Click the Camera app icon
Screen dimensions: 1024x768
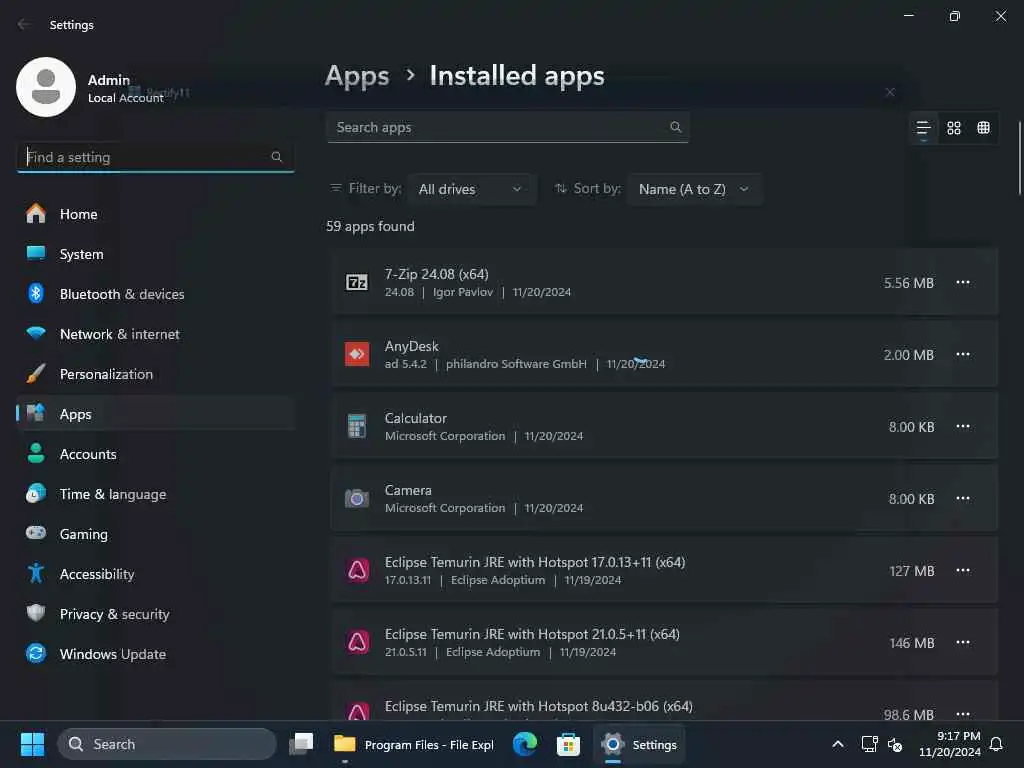pyautogui.click(x=357, y=499)
